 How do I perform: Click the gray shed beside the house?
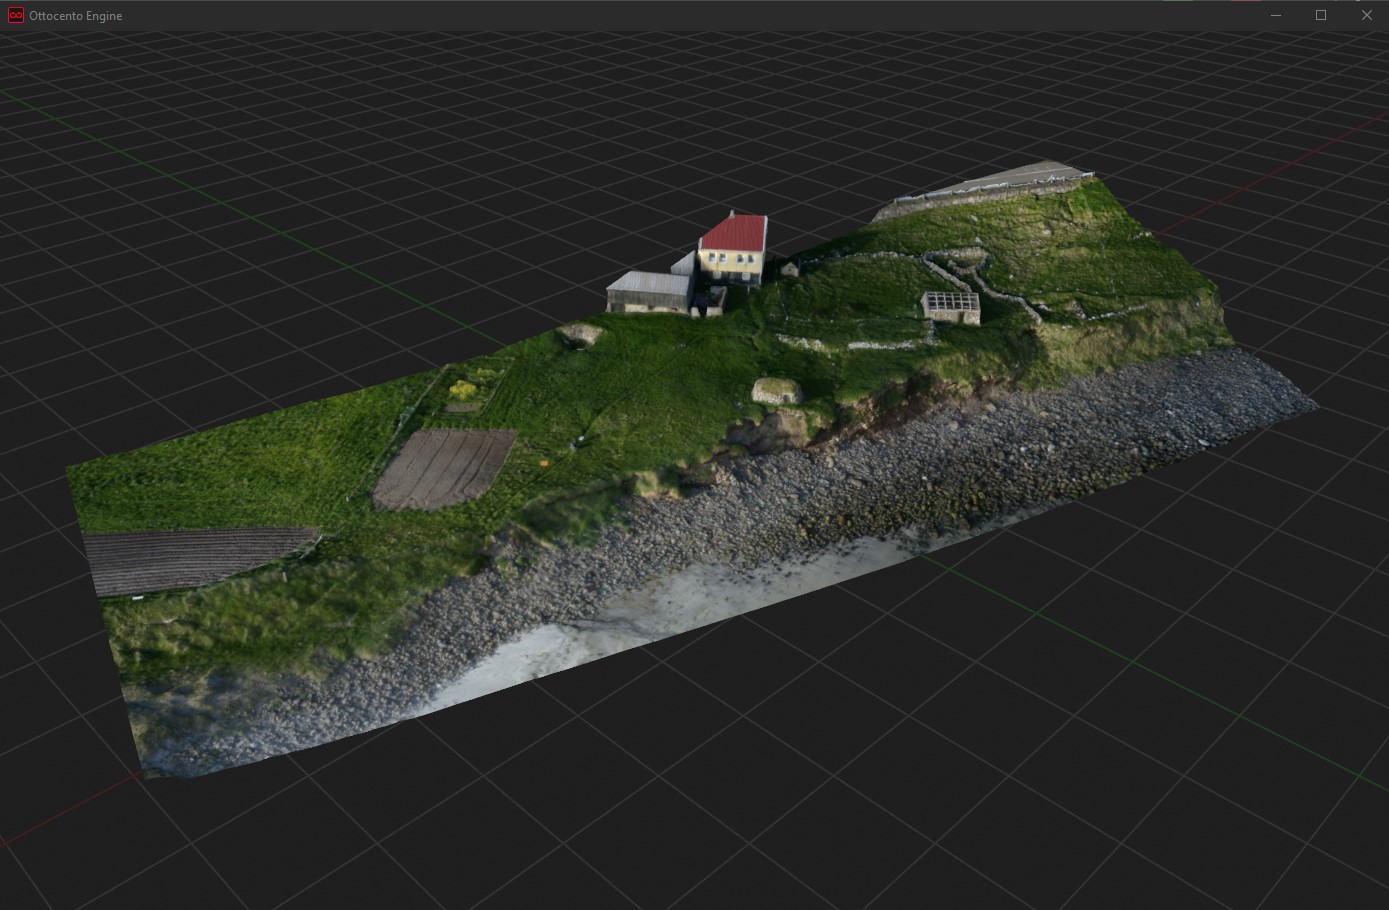pyautogui.click(x=648, y=292)
